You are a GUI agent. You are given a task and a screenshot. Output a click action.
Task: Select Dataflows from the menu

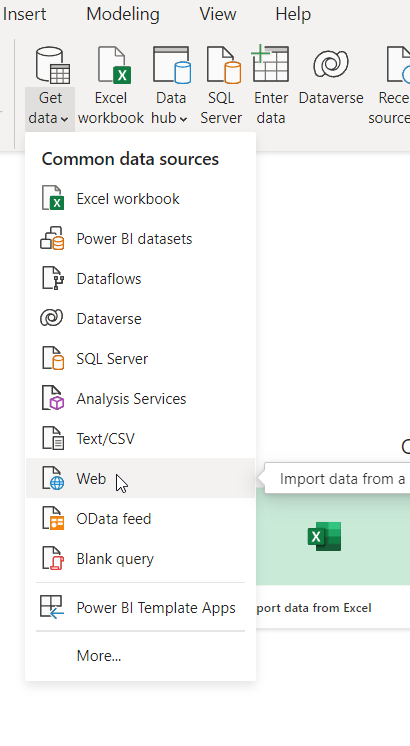tap(141, 278)
